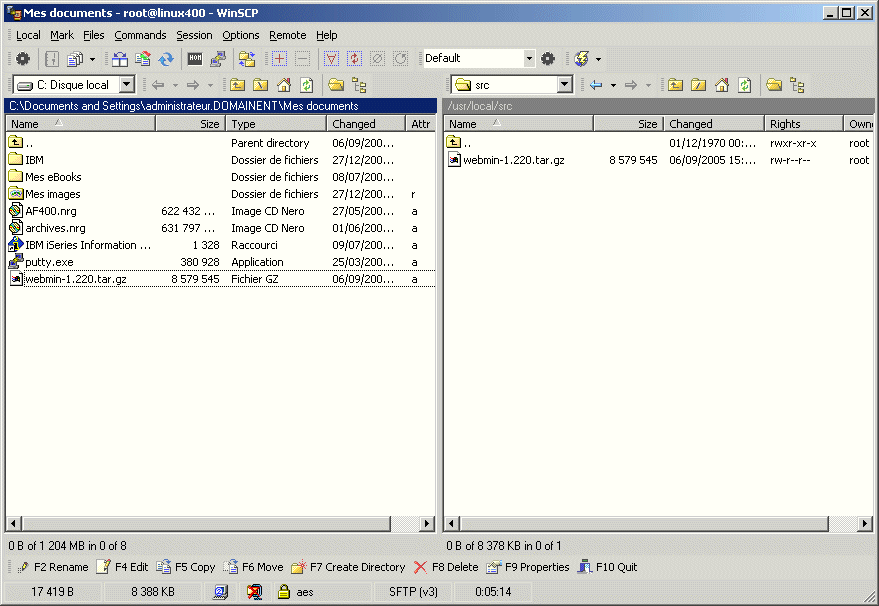This screenshot has height=606, width=879.
Task: Click F4 Edit button
Action: 122,567
